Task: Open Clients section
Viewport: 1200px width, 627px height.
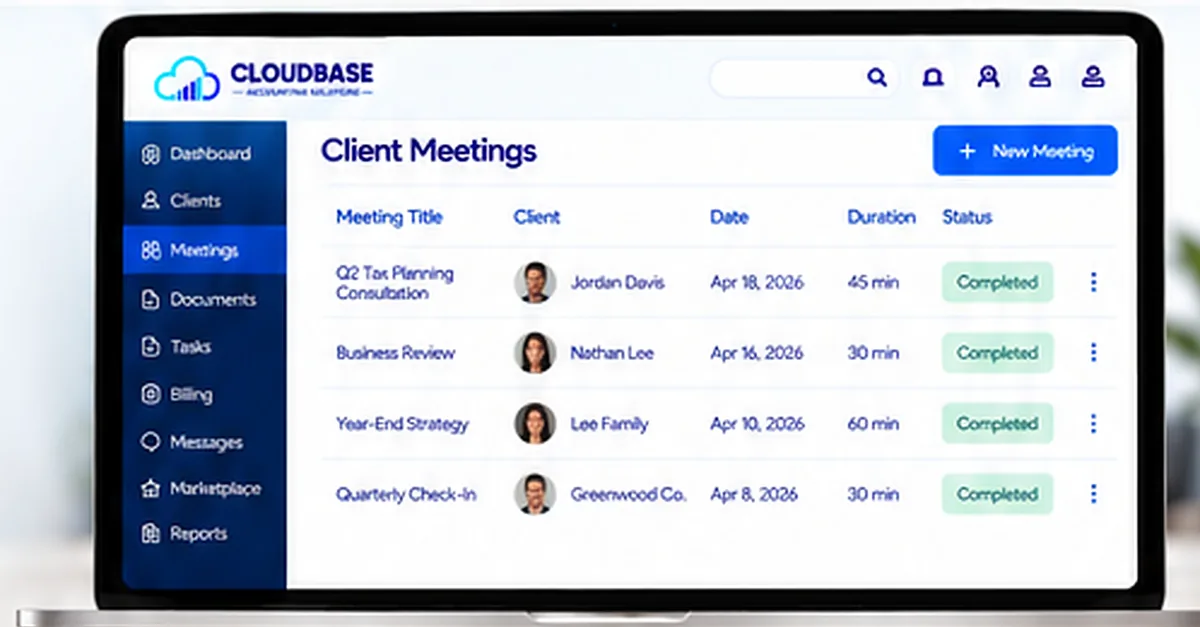Action: (x=205, y=201)
